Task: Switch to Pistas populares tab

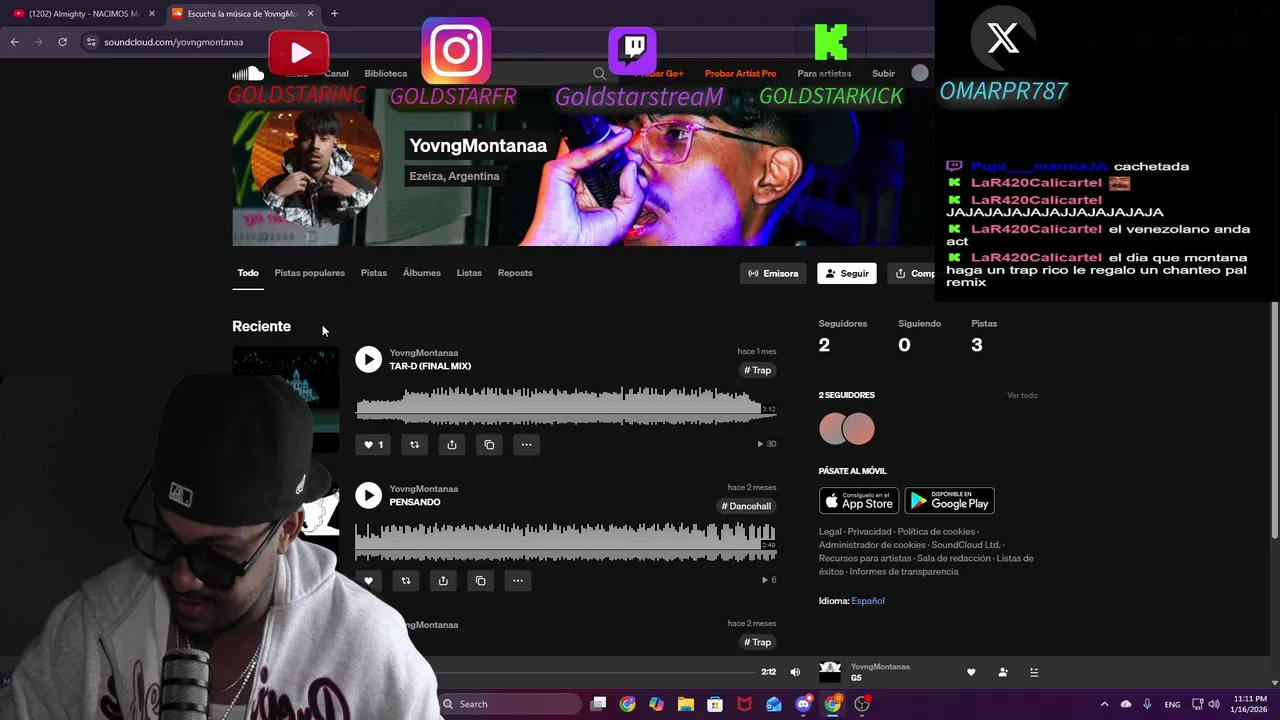Action: 310,273
